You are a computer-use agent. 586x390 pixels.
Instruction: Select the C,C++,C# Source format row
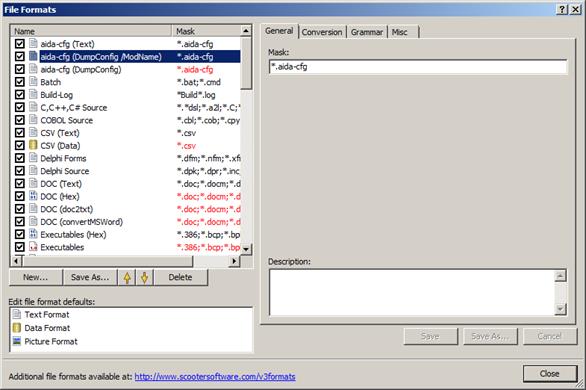(x=126, y=107)
